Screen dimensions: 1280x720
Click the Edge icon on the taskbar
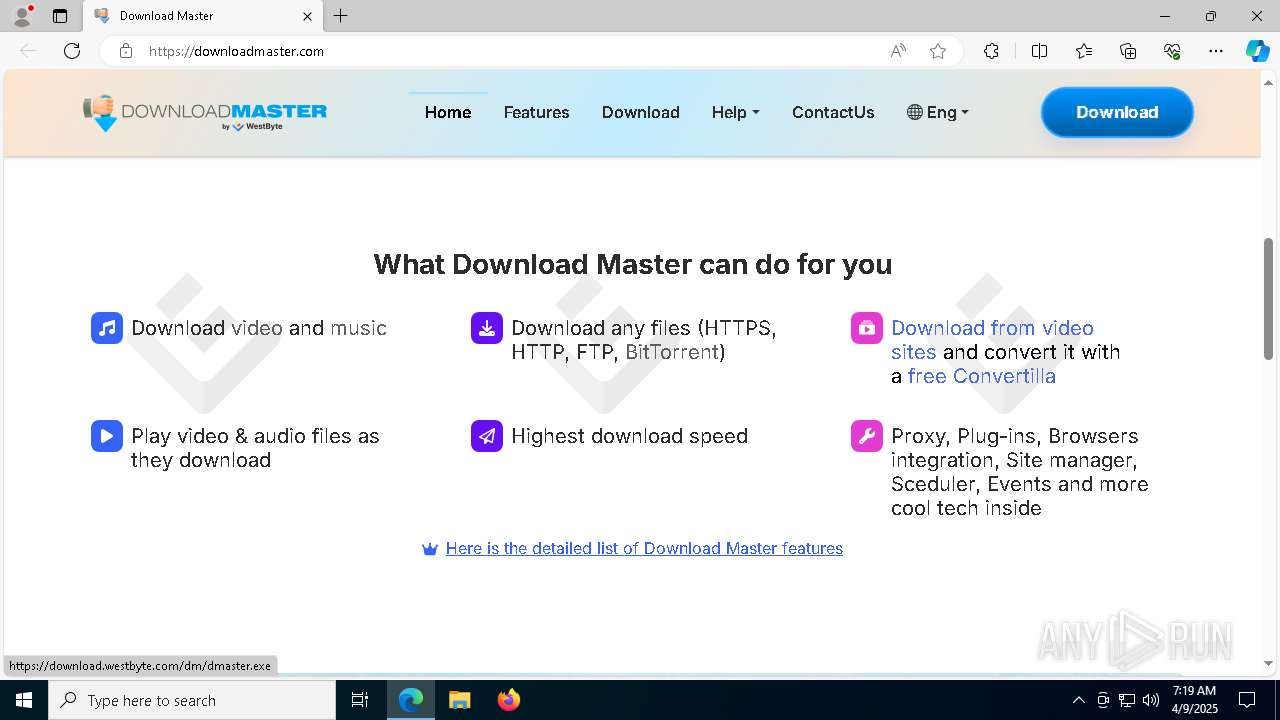(x=411, y=700)
